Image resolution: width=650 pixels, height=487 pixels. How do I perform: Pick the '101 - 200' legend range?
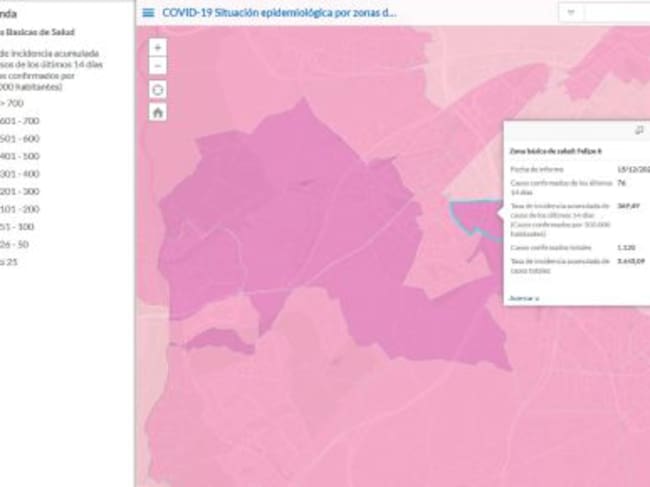20,209
